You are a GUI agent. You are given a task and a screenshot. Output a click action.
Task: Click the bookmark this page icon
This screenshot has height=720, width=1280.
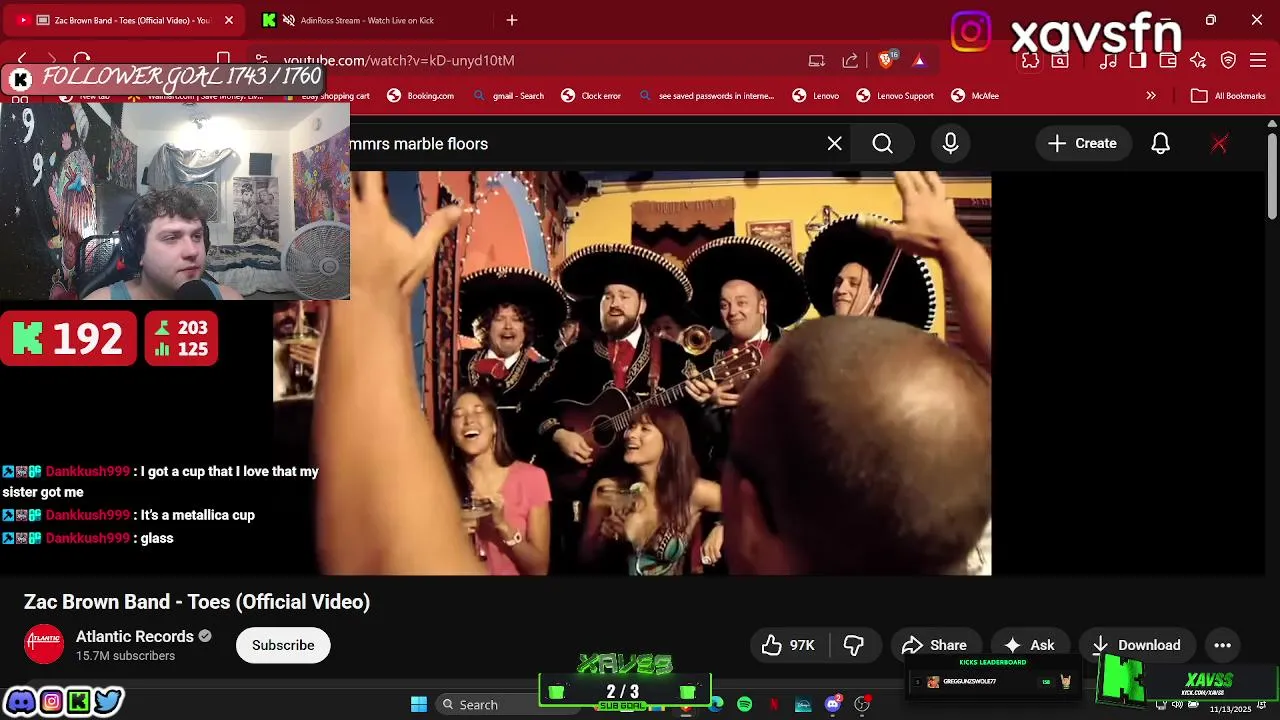[224, 60]
